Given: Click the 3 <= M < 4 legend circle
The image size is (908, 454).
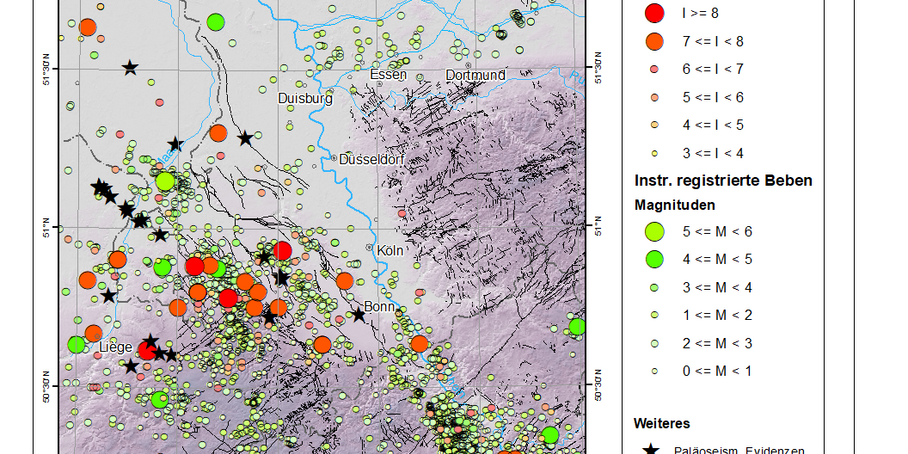Looking at the screenshot, I should [x=654, y=288].
